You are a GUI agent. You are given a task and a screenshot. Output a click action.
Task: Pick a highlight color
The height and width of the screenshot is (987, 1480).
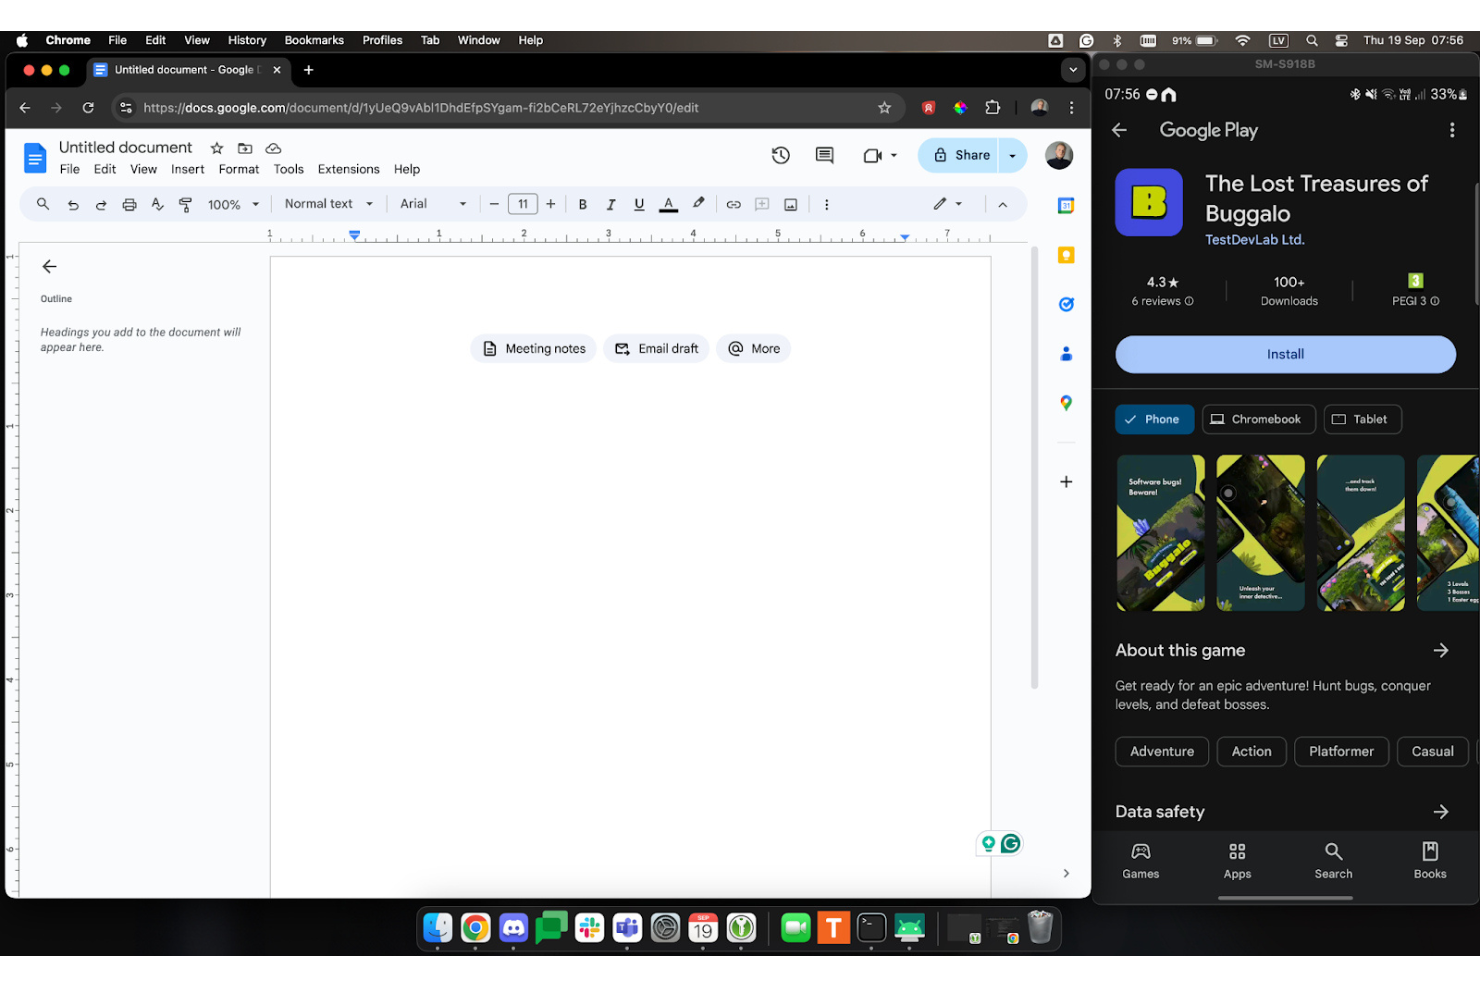(x=699, y=204)
